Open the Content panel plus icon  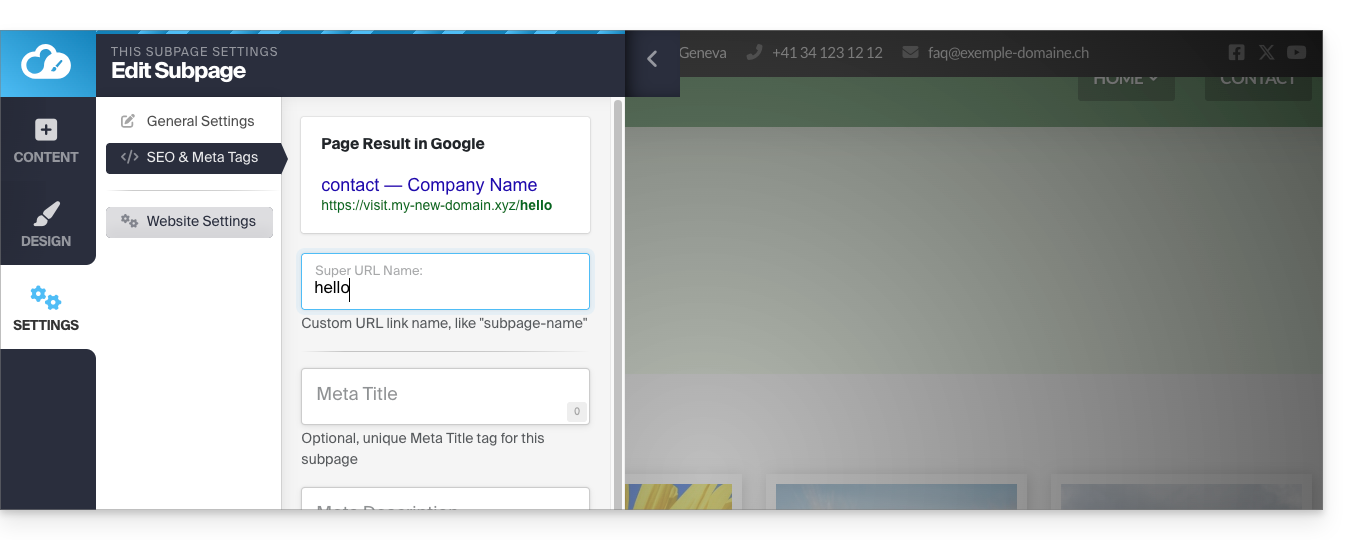pyautogui.click(x=46, y=130)
